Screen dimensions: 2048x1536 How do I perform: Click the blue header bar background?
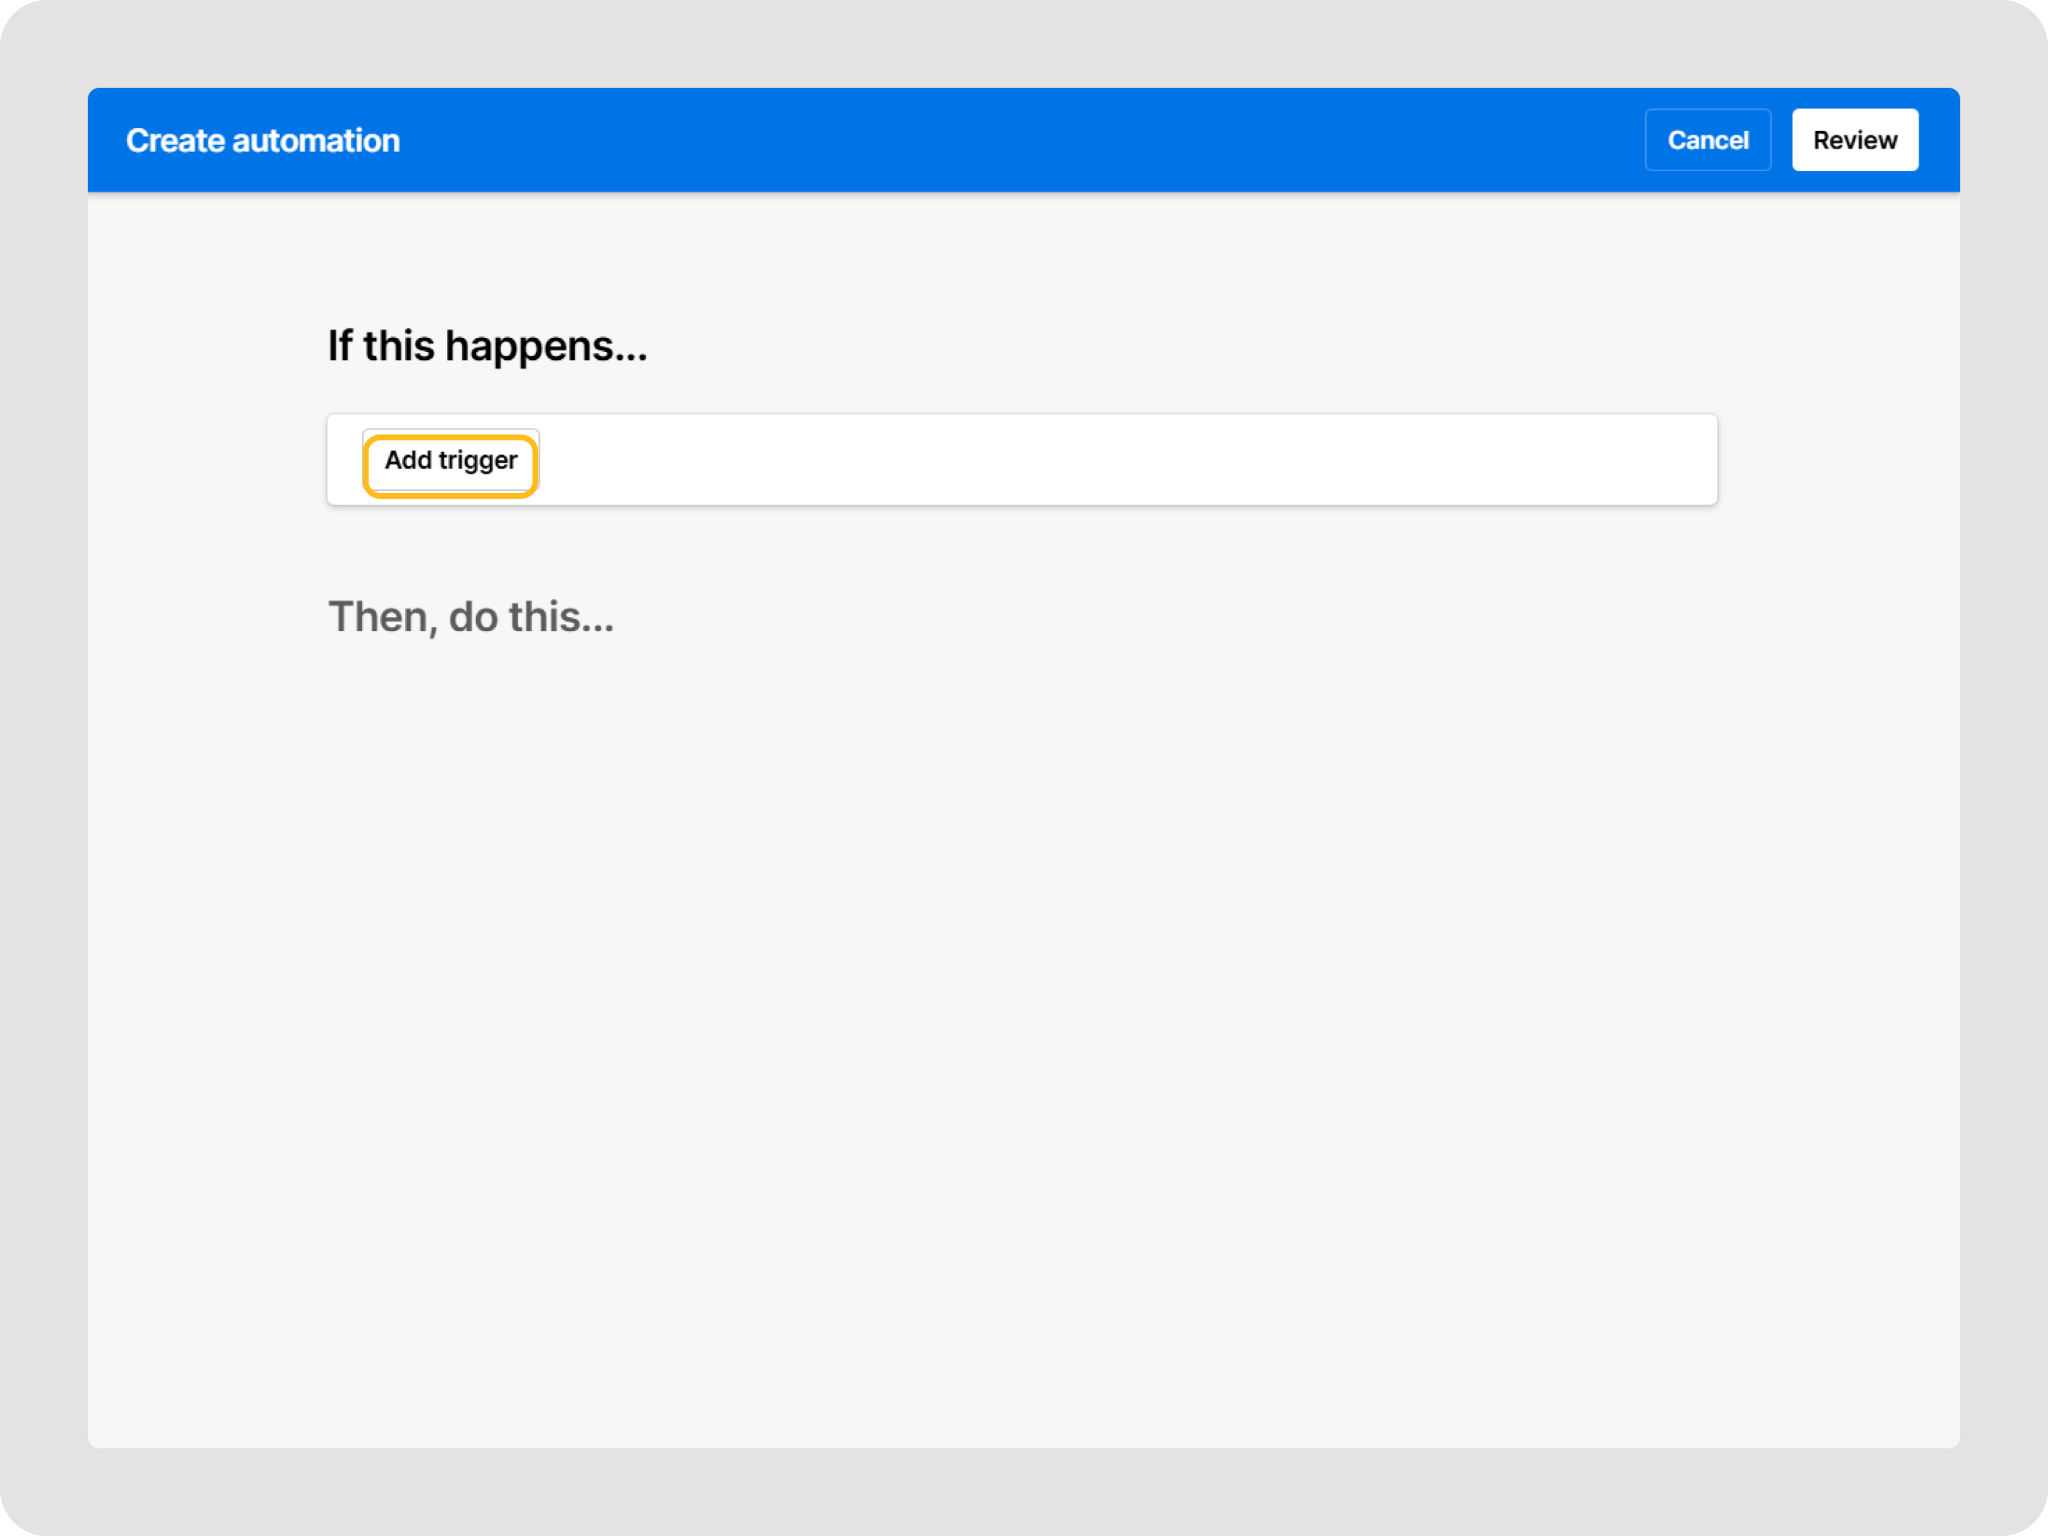click(x=1000, y=140)
